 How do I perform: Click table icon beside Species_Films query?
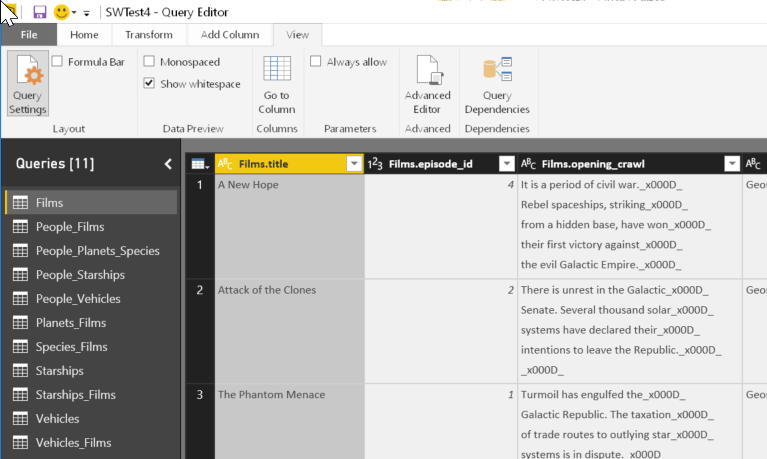point(20,346)
